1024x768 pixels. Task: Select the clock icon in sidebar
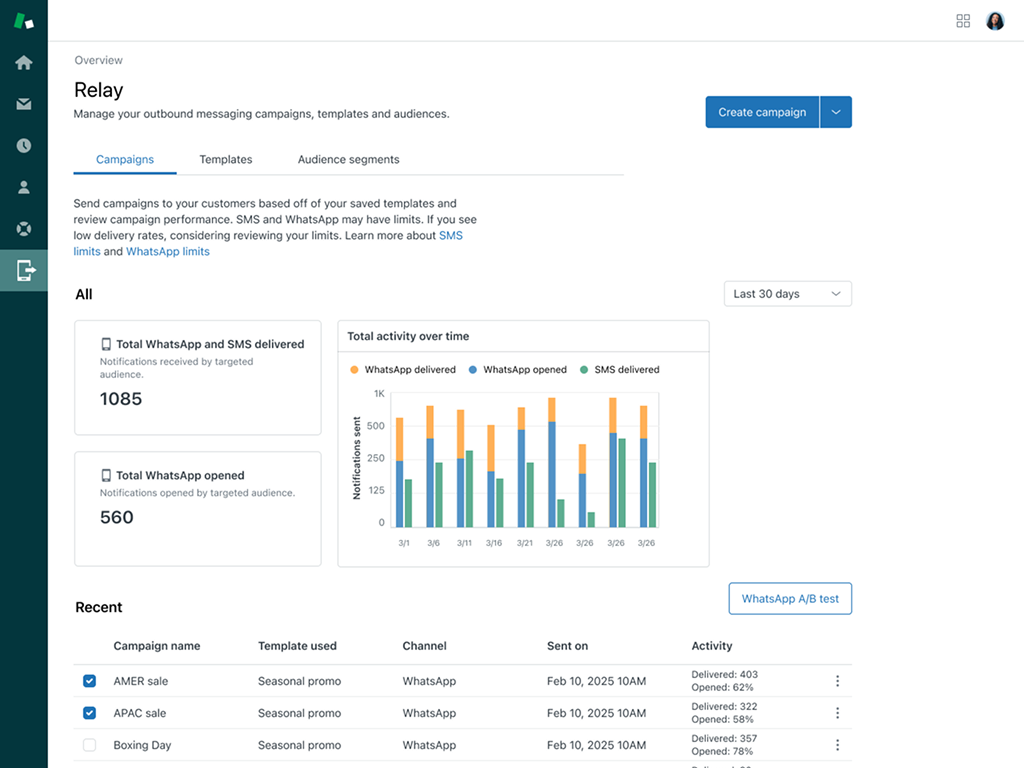pyautogui.click(x=24, y=145)
